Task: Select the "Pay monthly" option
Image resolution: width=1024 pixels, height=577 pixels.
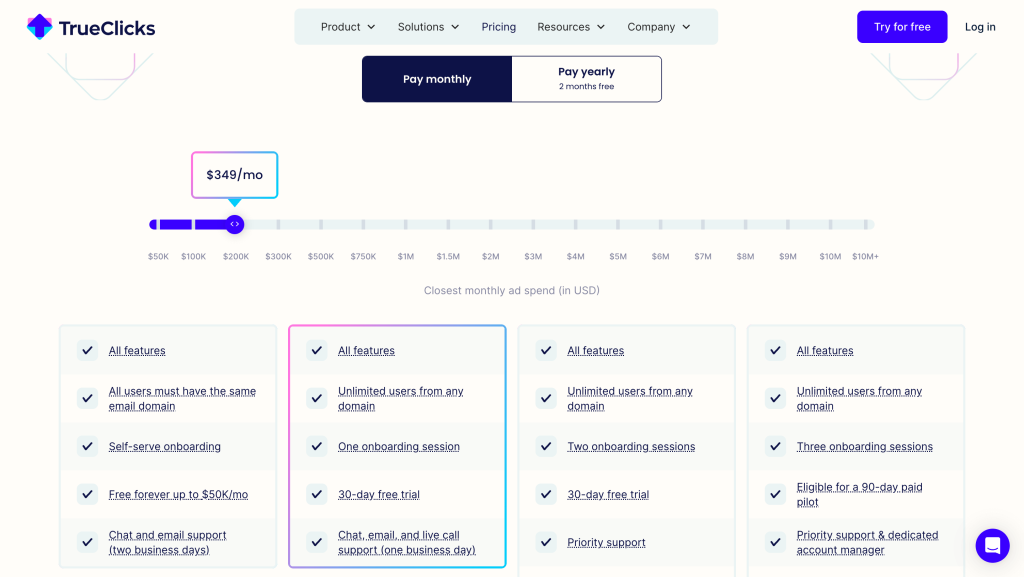Action: [437, 78]
